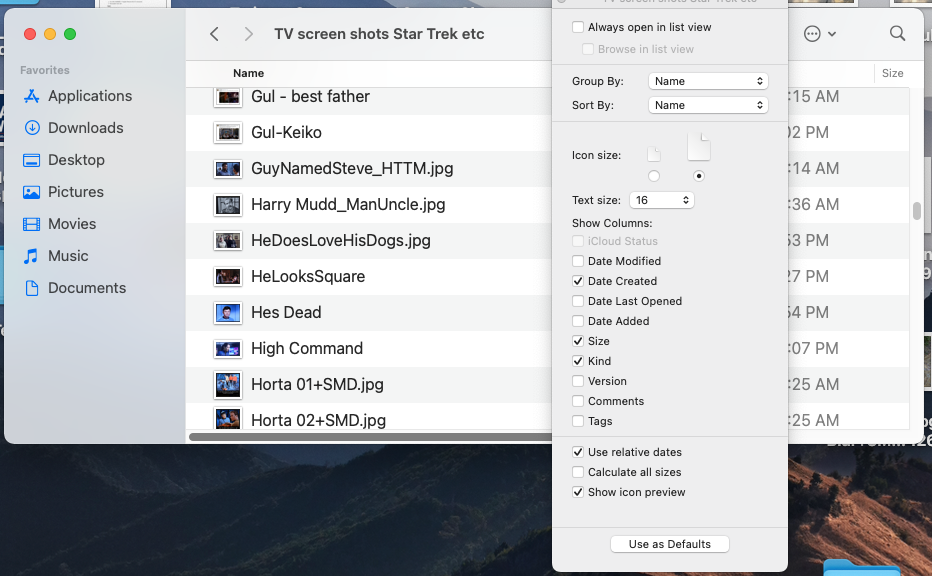The height and width of the screenshot is (576, 932).
Task: Uncheck Date Created column option
Action: [x=578, y=281]
